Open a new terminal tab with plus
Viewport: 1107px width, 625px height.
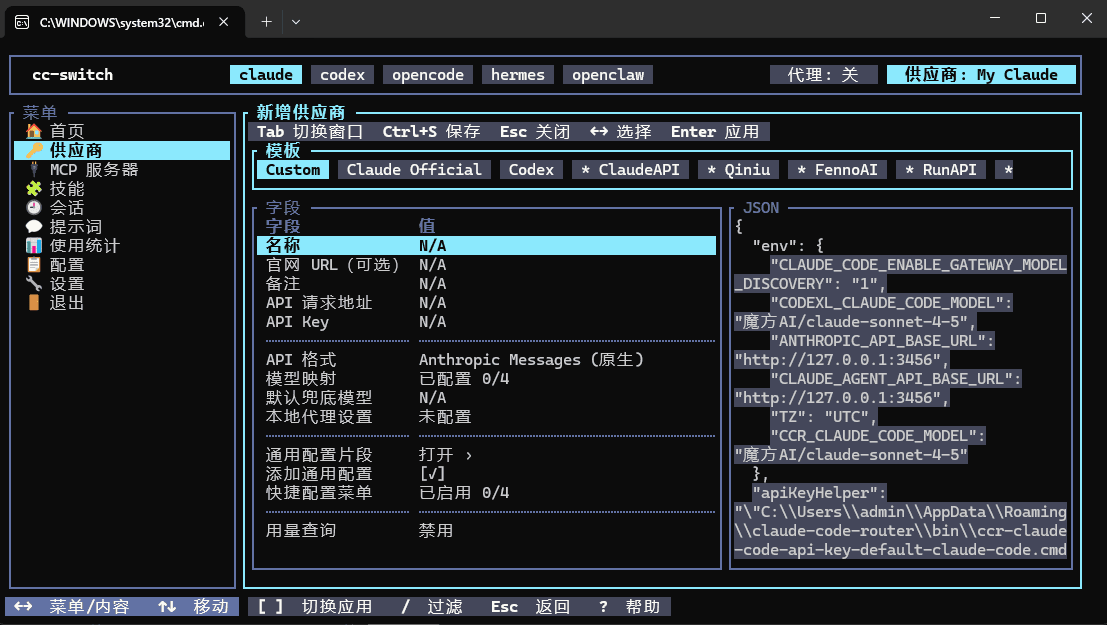(x=266, y=22)
